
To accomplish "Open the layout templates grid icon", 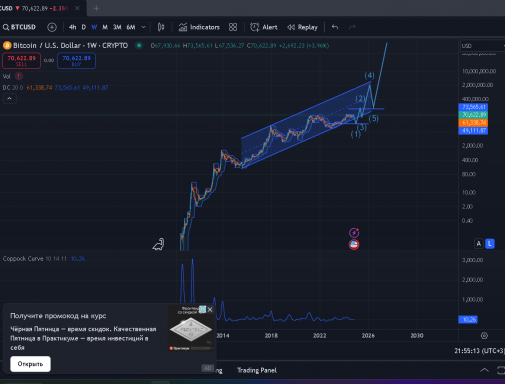I will [x=233, y=27].
